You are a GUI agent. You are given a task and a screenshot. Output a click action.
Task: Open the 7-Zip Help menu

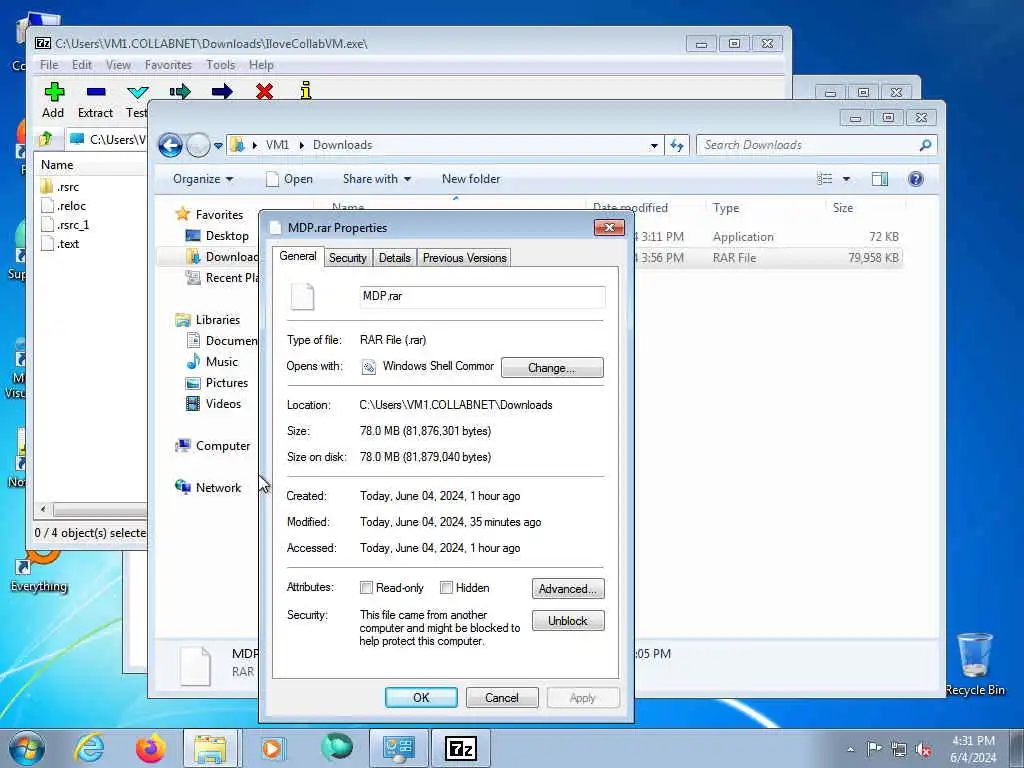point(261,65)
